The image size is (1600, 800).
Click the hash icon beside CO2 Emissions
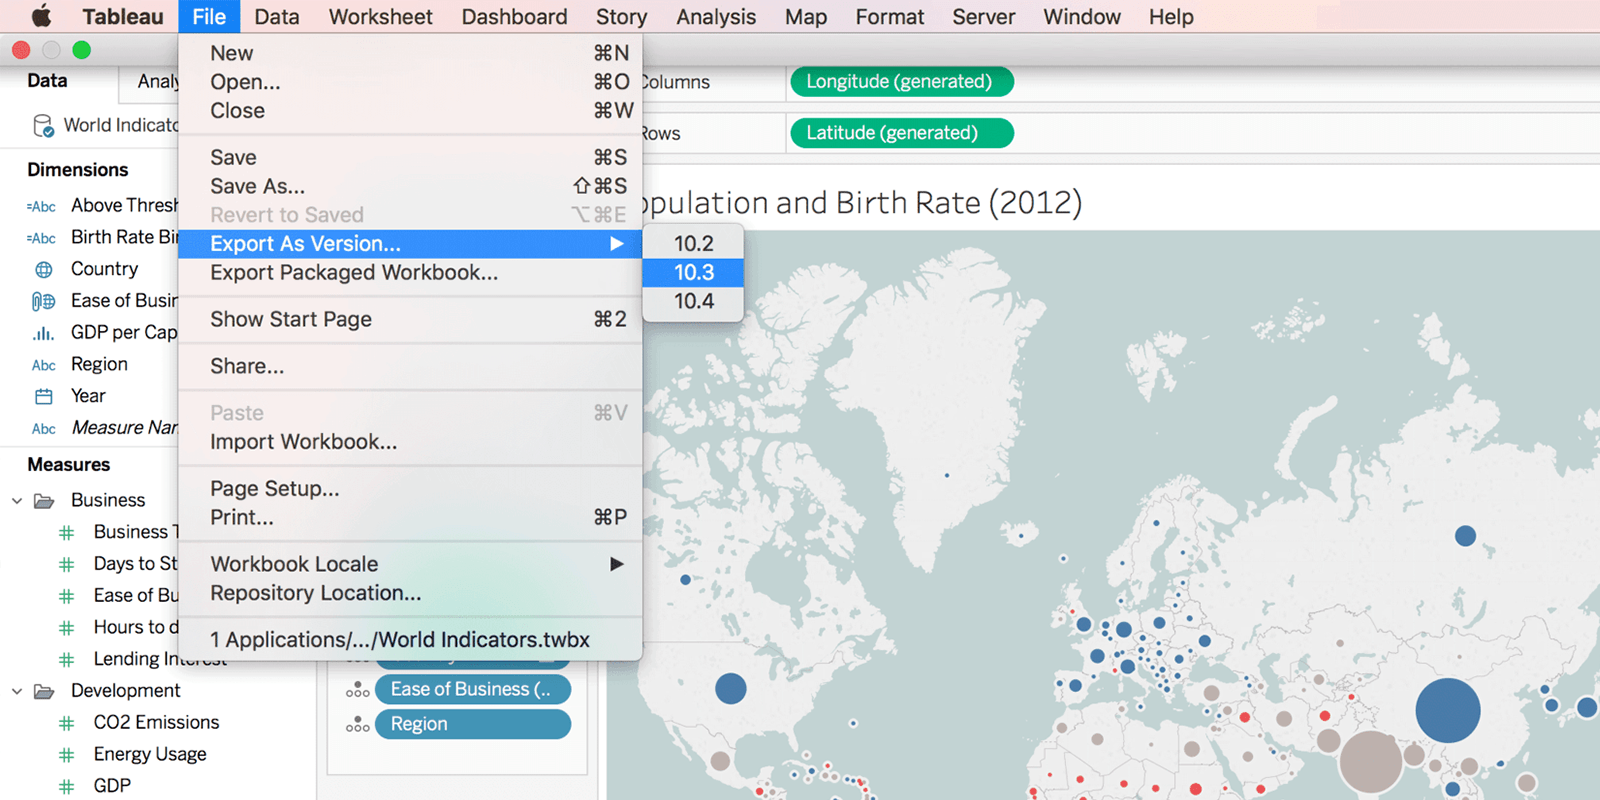pyautogui.click(x=67, y=723)
